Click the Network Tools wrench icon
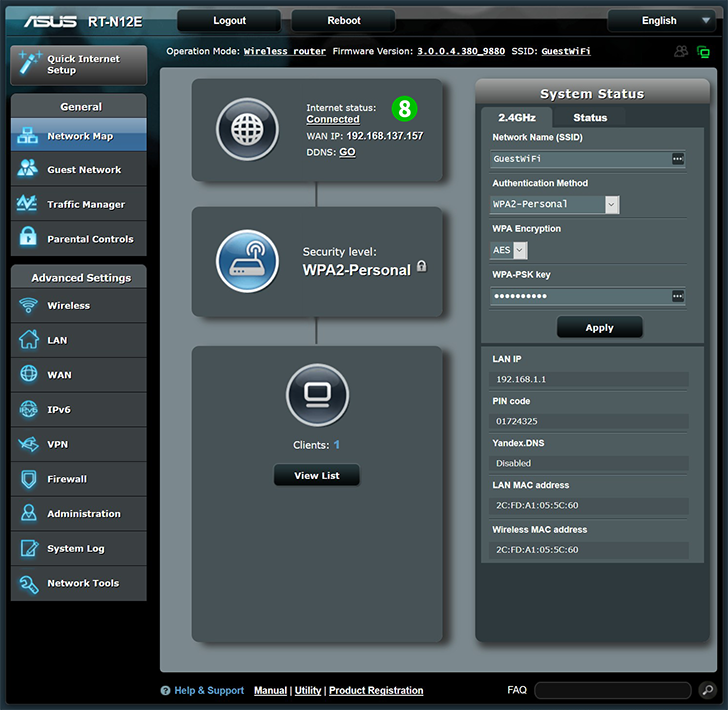The height and width of the screenshot is (710, 728). [x=28, y=584]
